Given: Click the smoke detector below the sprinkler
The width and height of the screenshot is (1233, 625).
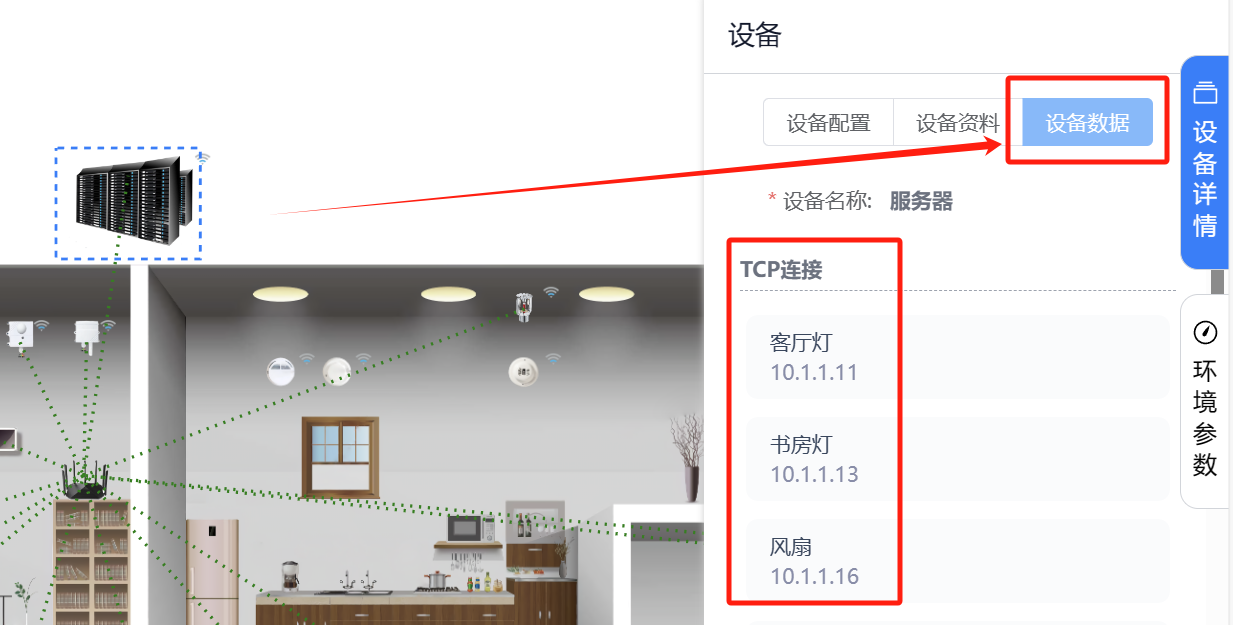Looking at the screenshot, I should [522, 371].
